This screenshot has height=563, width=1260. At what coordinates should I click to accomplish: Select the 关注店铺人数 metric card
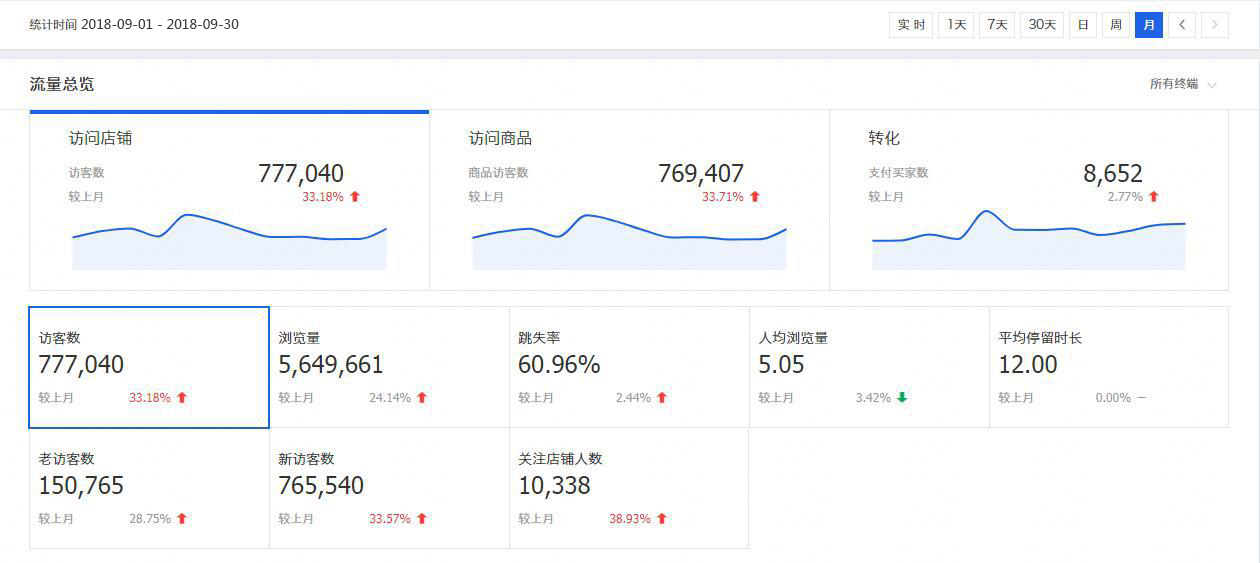(x=629, y=488)
